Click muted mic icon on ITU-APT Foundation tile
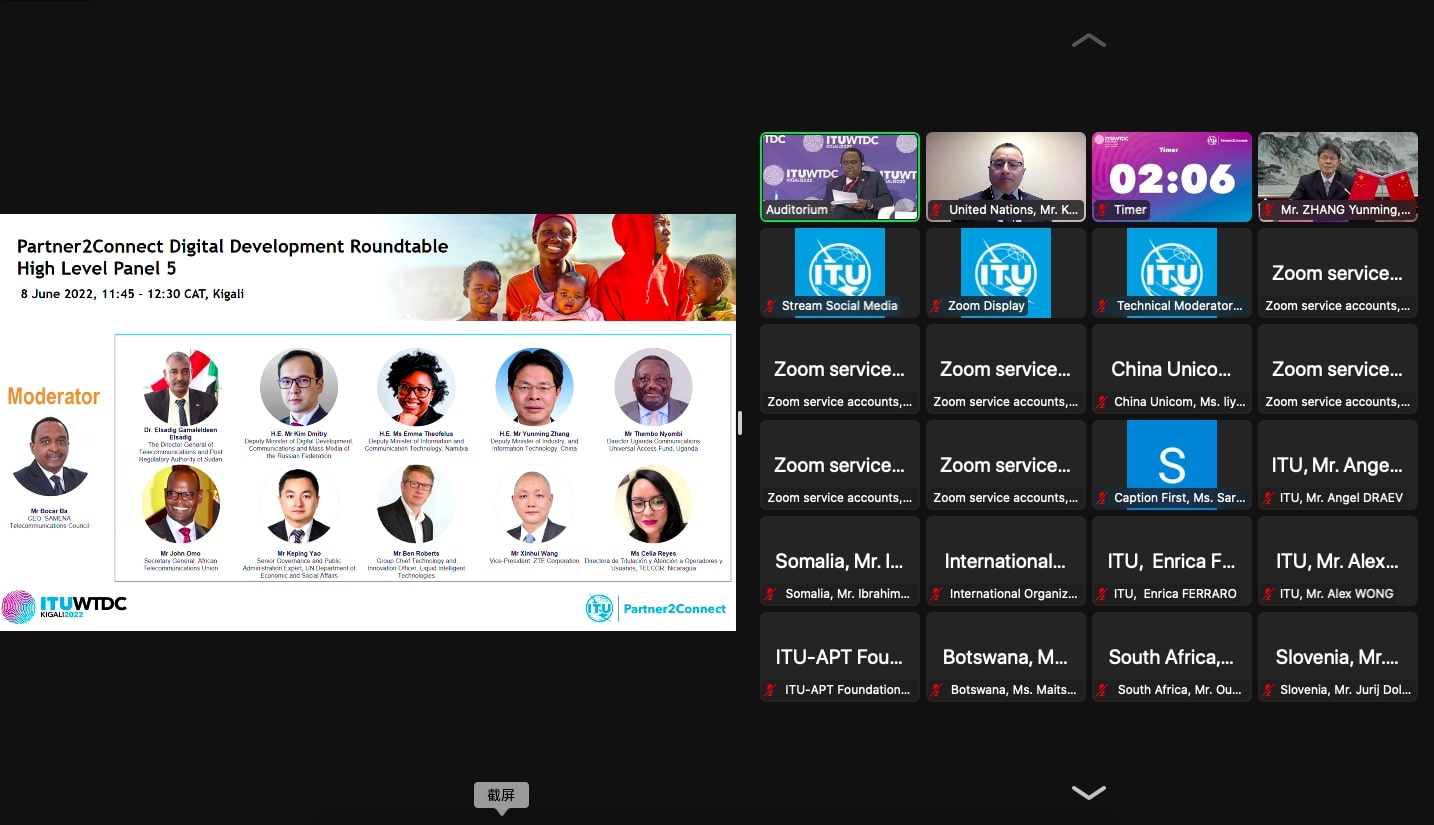Image resolution: width=1434 pixels, height=825 pixels. click(771, 690)
